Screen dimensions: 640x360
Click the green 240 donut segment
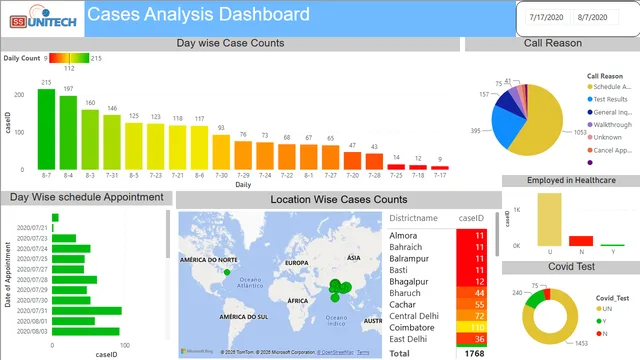[535, 299]
